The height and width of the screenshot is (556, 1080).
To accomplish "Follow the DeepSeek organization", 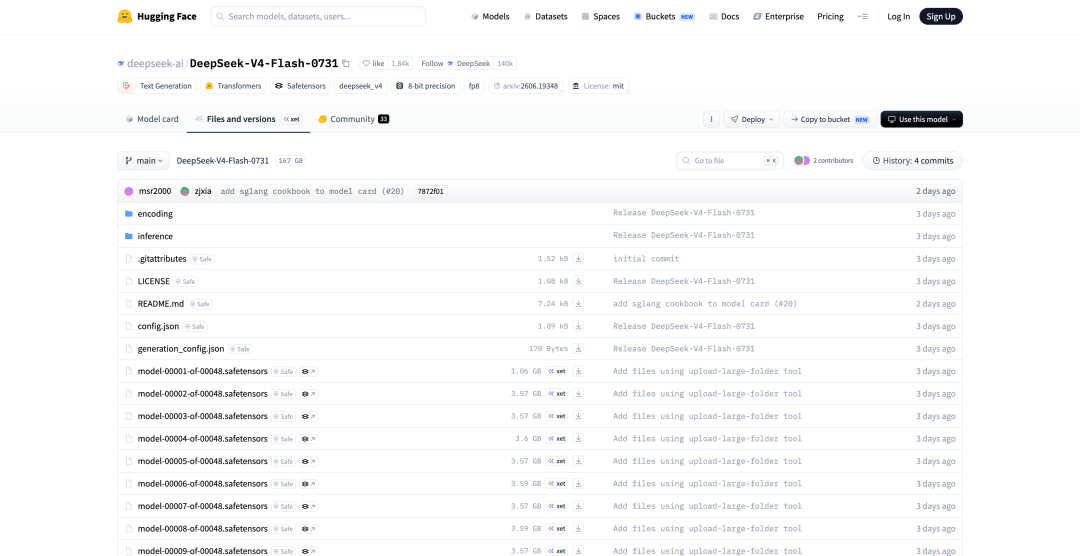I will click(455, 63).
